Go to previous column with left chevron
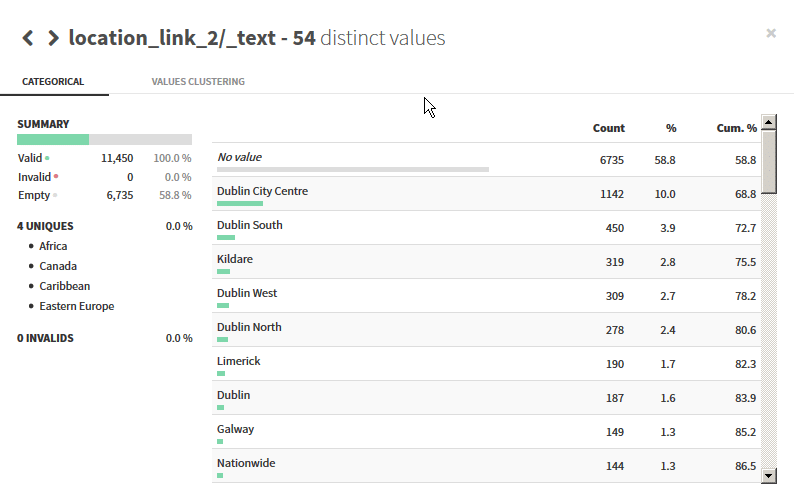 (28, 38)
